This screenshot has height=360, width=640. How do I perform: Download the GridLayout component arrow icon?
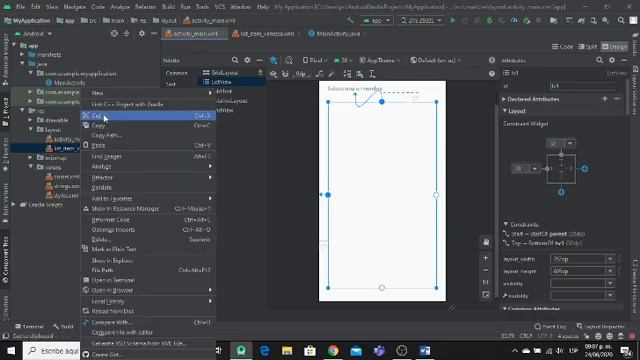click(x=260, y=72)
